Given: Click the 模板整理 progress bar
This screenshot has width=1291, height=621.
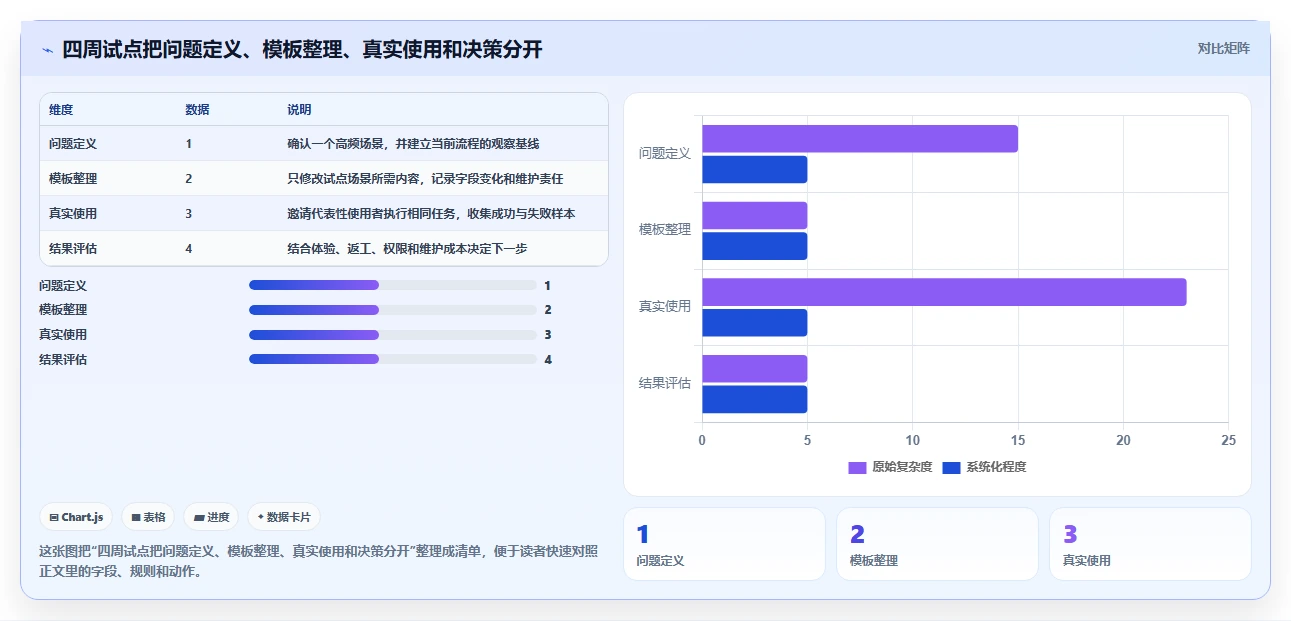Looking at the screenshot, I should (x=393, y=310).
